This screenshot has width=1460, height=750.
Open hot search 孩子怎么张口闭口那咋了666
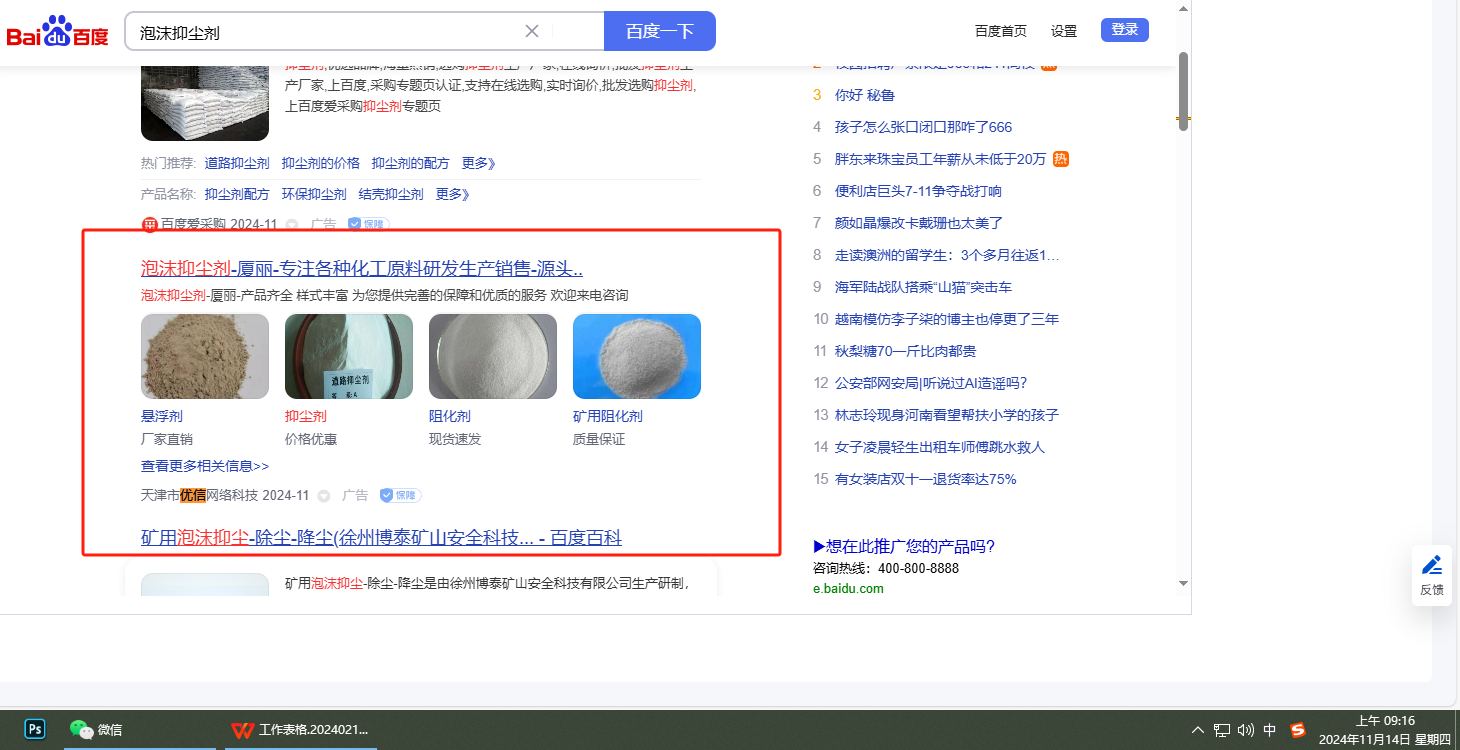tap(924, 127)
